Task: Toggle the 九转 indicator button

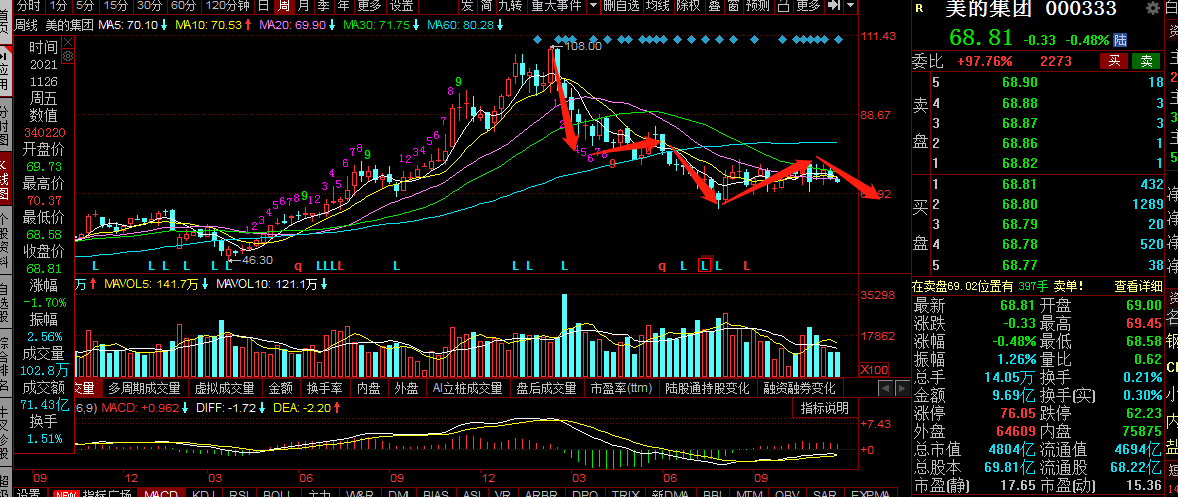Action: [510, 6]
